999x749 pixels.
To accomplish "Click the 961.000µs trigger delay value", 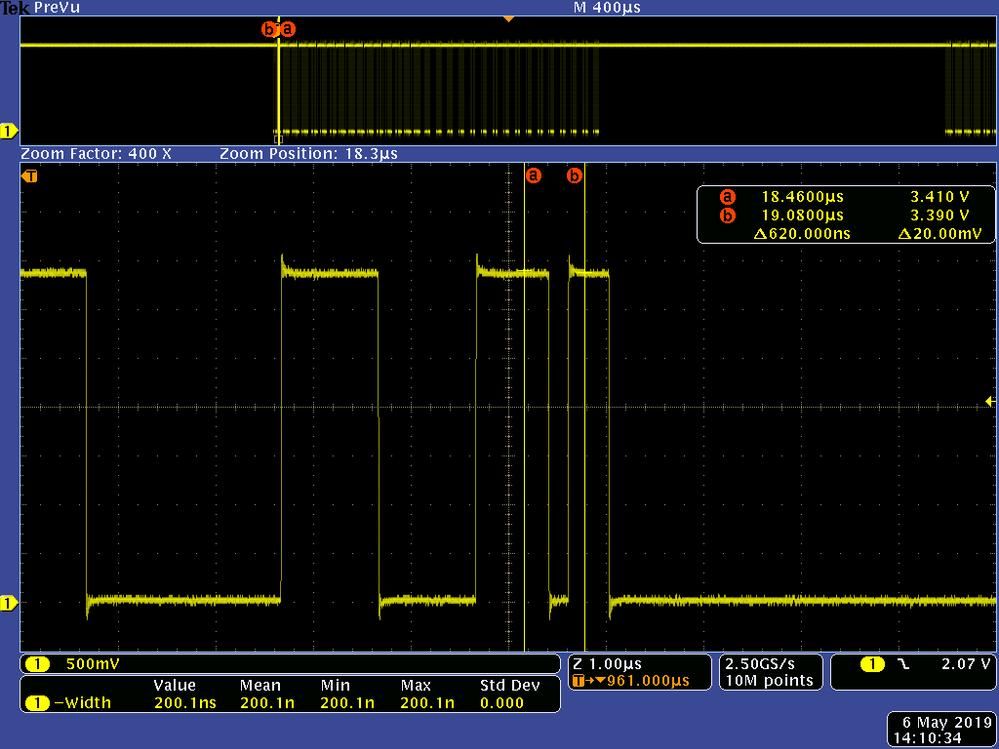I will [x=648, y=681].
